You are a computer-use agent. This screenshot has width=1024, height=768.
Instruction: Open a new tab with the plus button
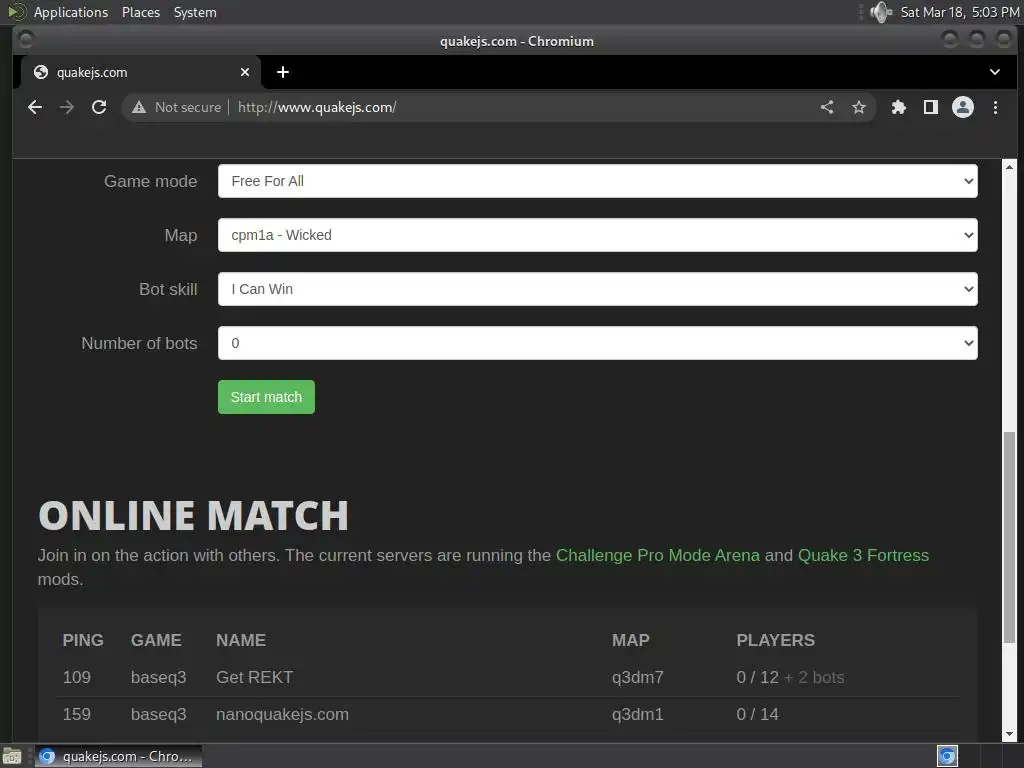pyautogui.click(x=283, y=72)
